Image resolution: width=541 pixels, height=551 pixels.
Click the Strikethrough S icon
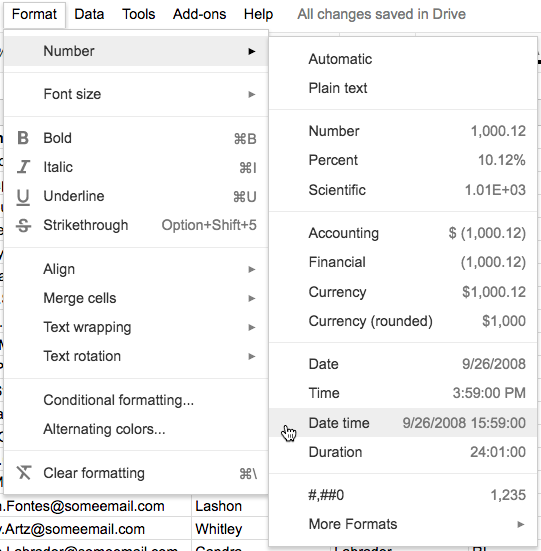click(24, 225)
